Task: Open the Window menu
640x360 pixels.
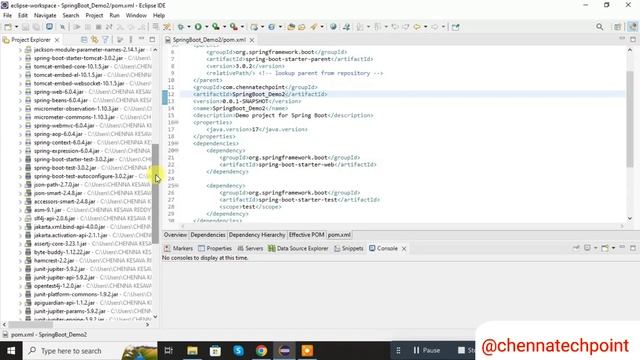Action: (x=136, y=16)
